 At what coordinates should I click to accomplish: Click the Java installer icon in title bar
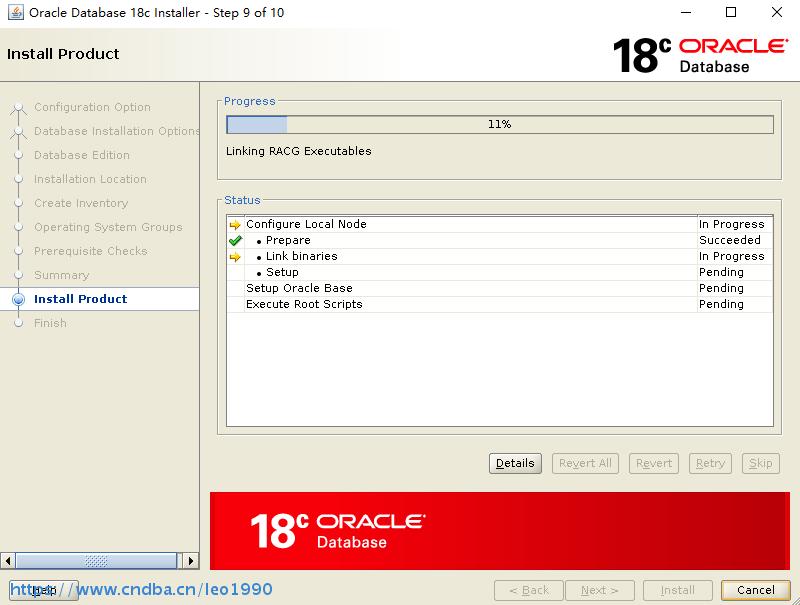[x=15, y=12]
